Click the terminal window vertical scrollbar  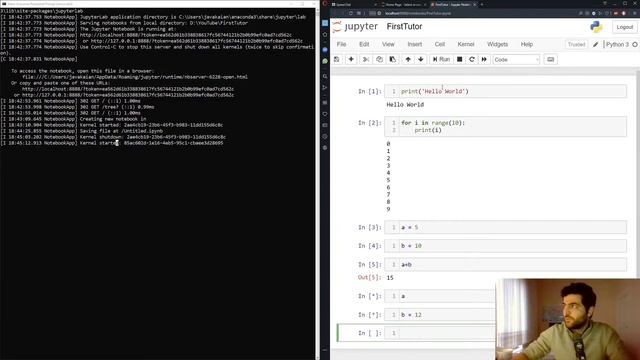(318, 184)
